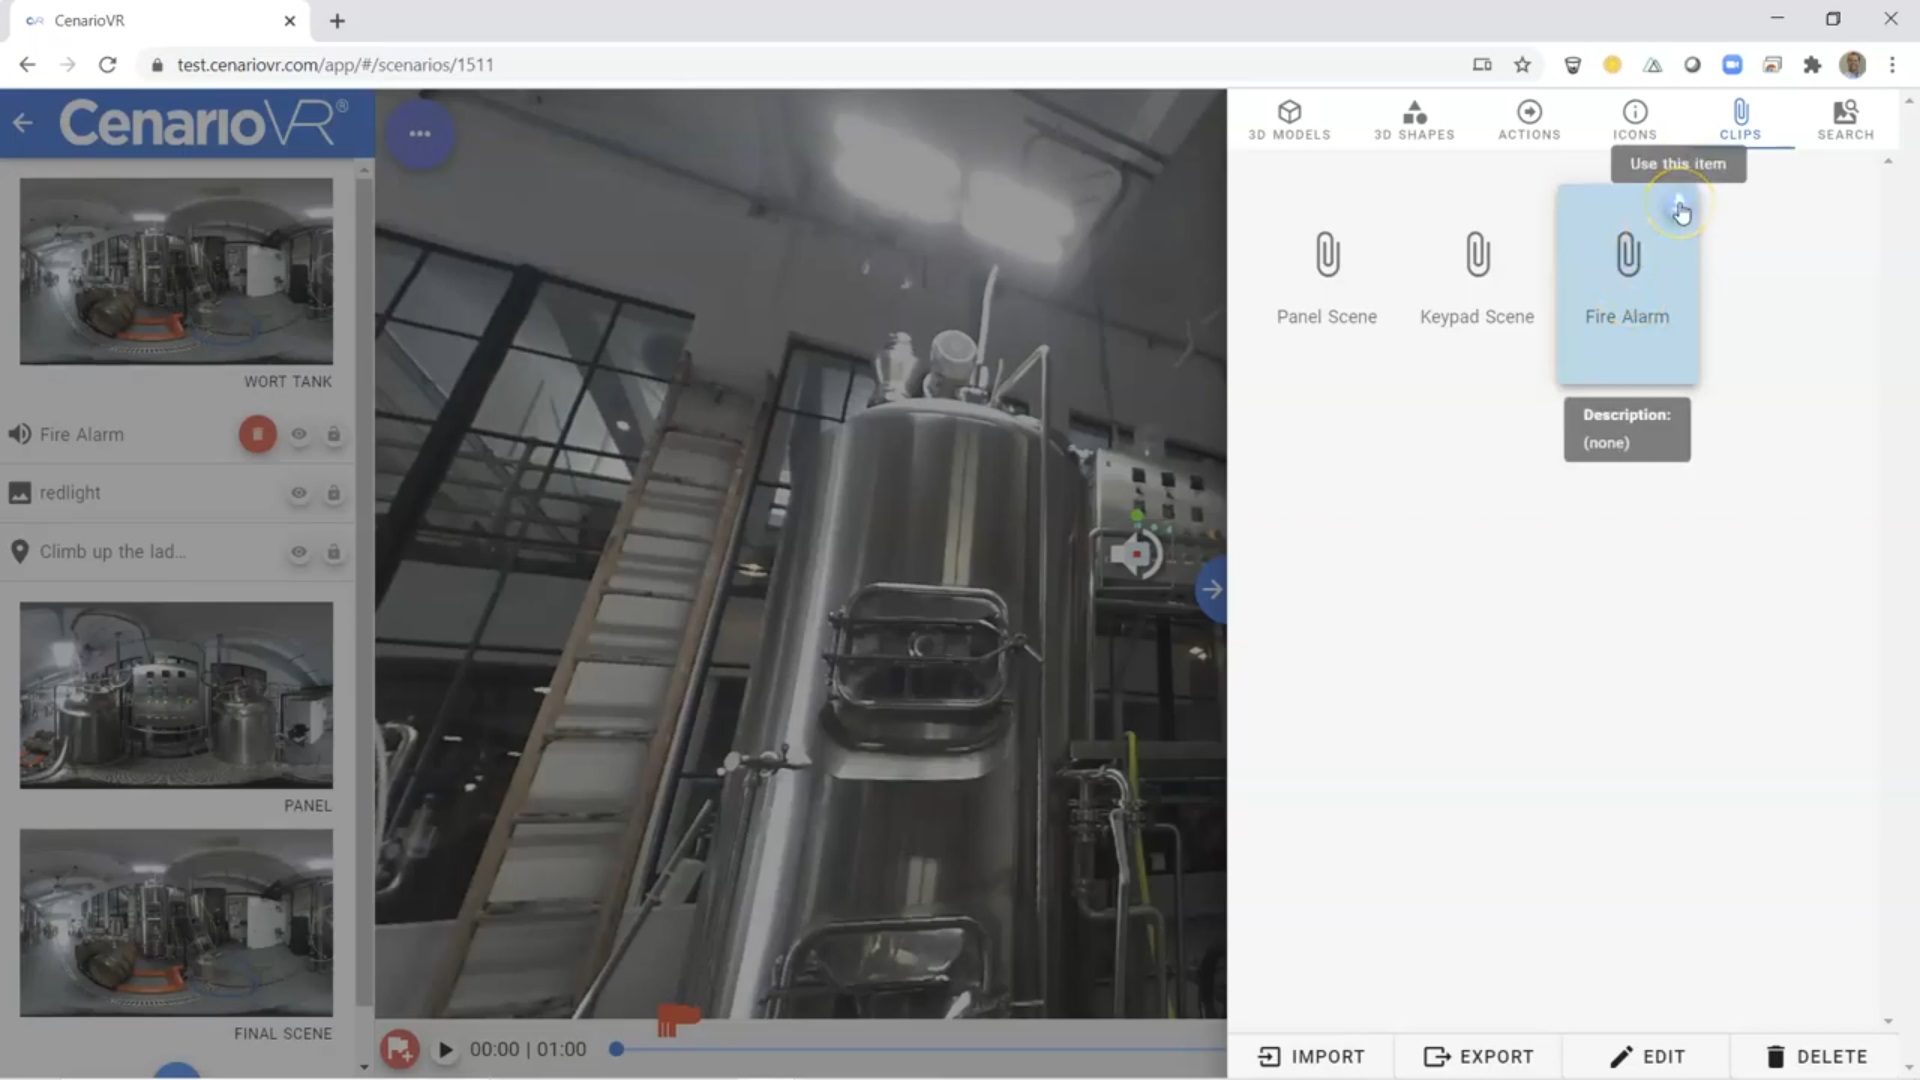Open the Chrome profile avatar

1852,65
